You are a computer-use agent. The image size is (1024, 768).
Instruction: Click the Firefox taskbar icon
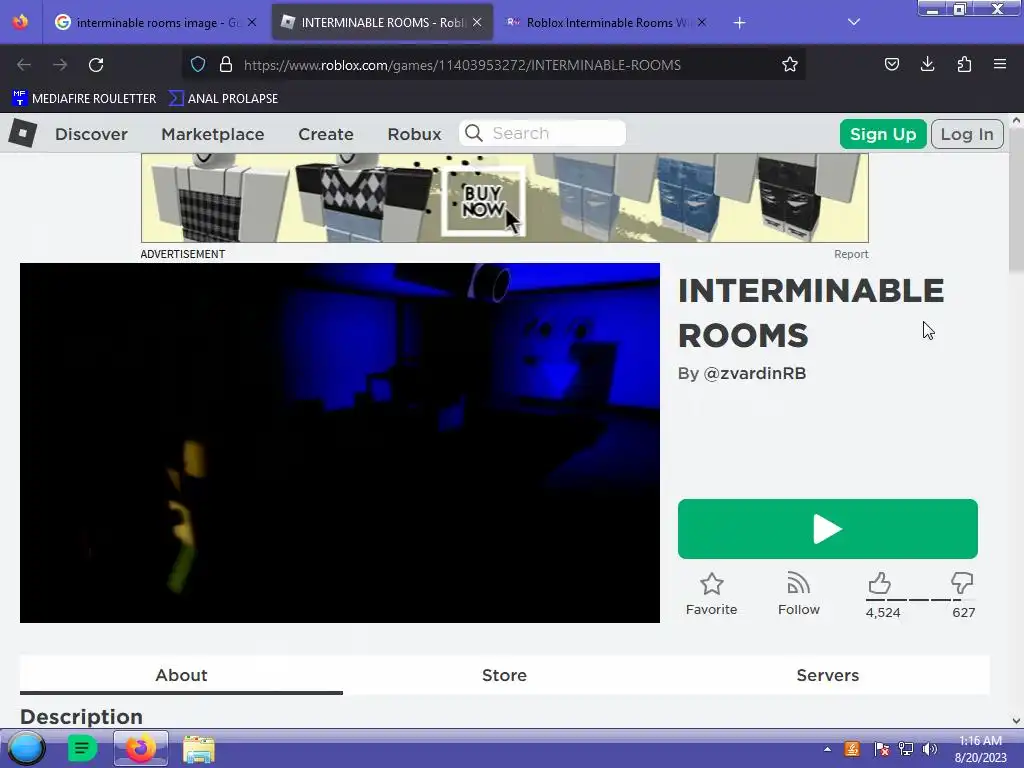tap(140, 748)
